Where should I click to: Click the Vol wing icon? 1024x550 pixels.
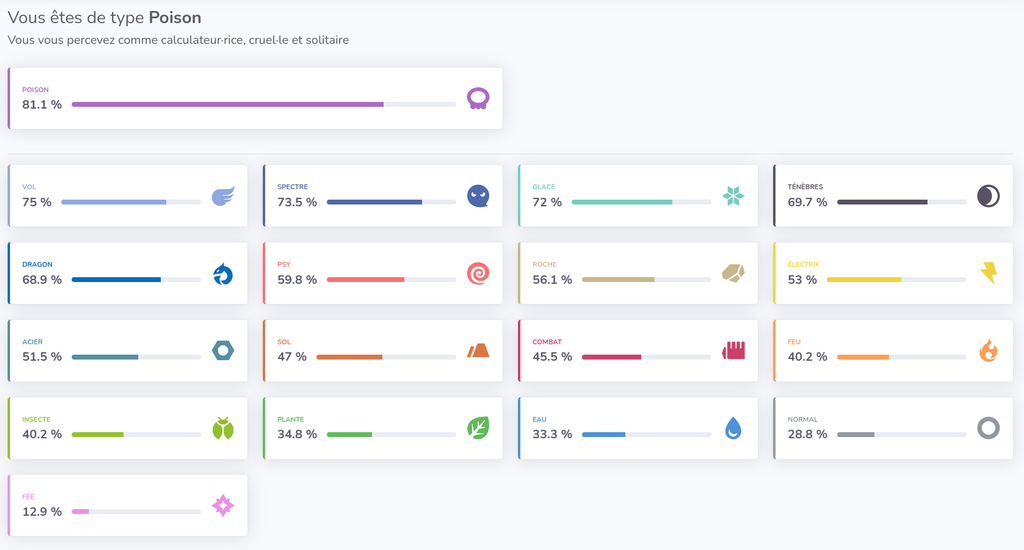click(223, 196)
